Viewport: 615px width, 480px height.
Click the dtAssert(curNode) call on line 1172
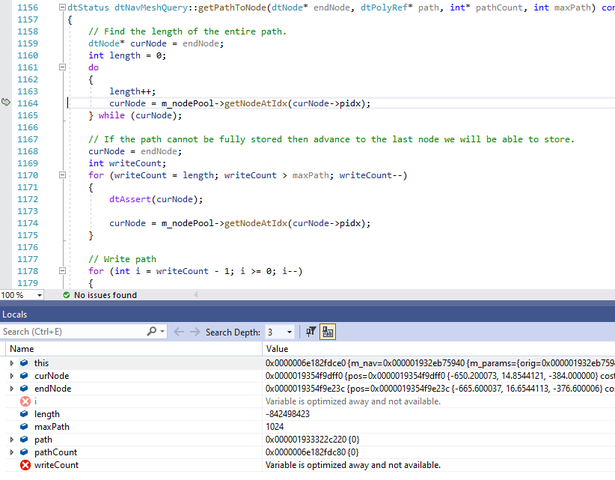point(156,199)
